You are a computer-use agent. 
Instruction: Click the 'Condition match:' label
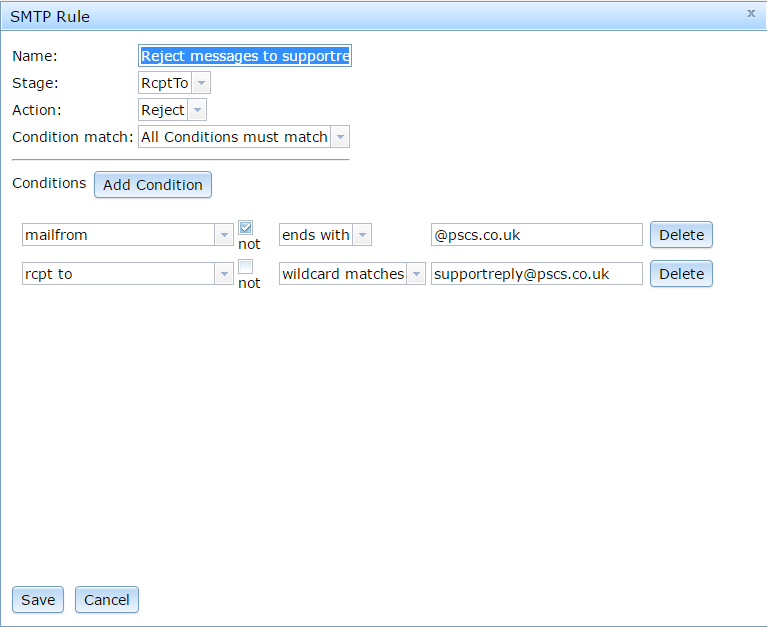tap(72, 137)
